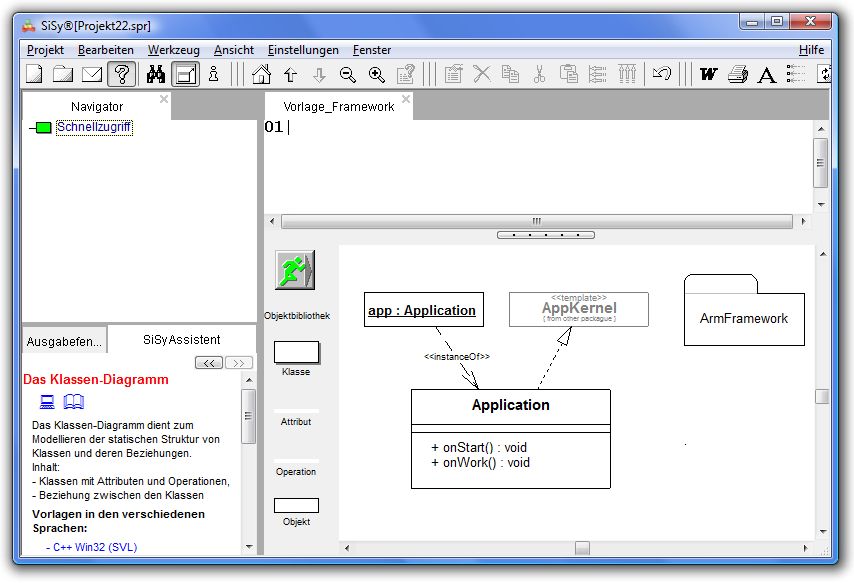This screenshot has width=854, height=583.
Task: Click the horizontal align arrows icon
Action: [x=597, y=74]
